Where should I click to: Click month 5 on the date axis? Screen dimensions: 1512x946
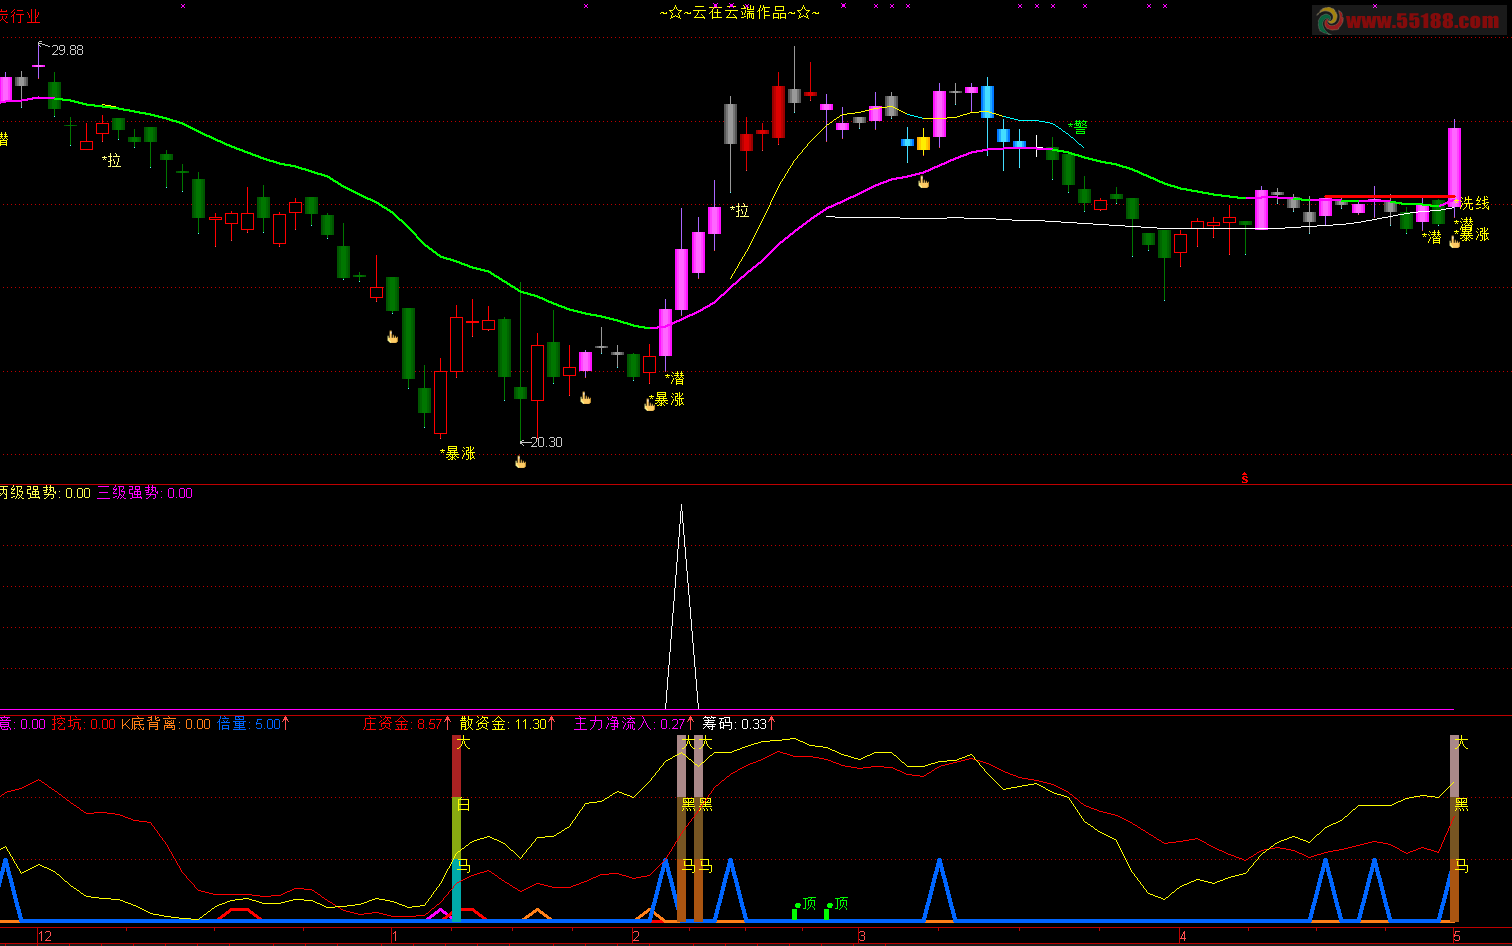(x=1457, y=937)
